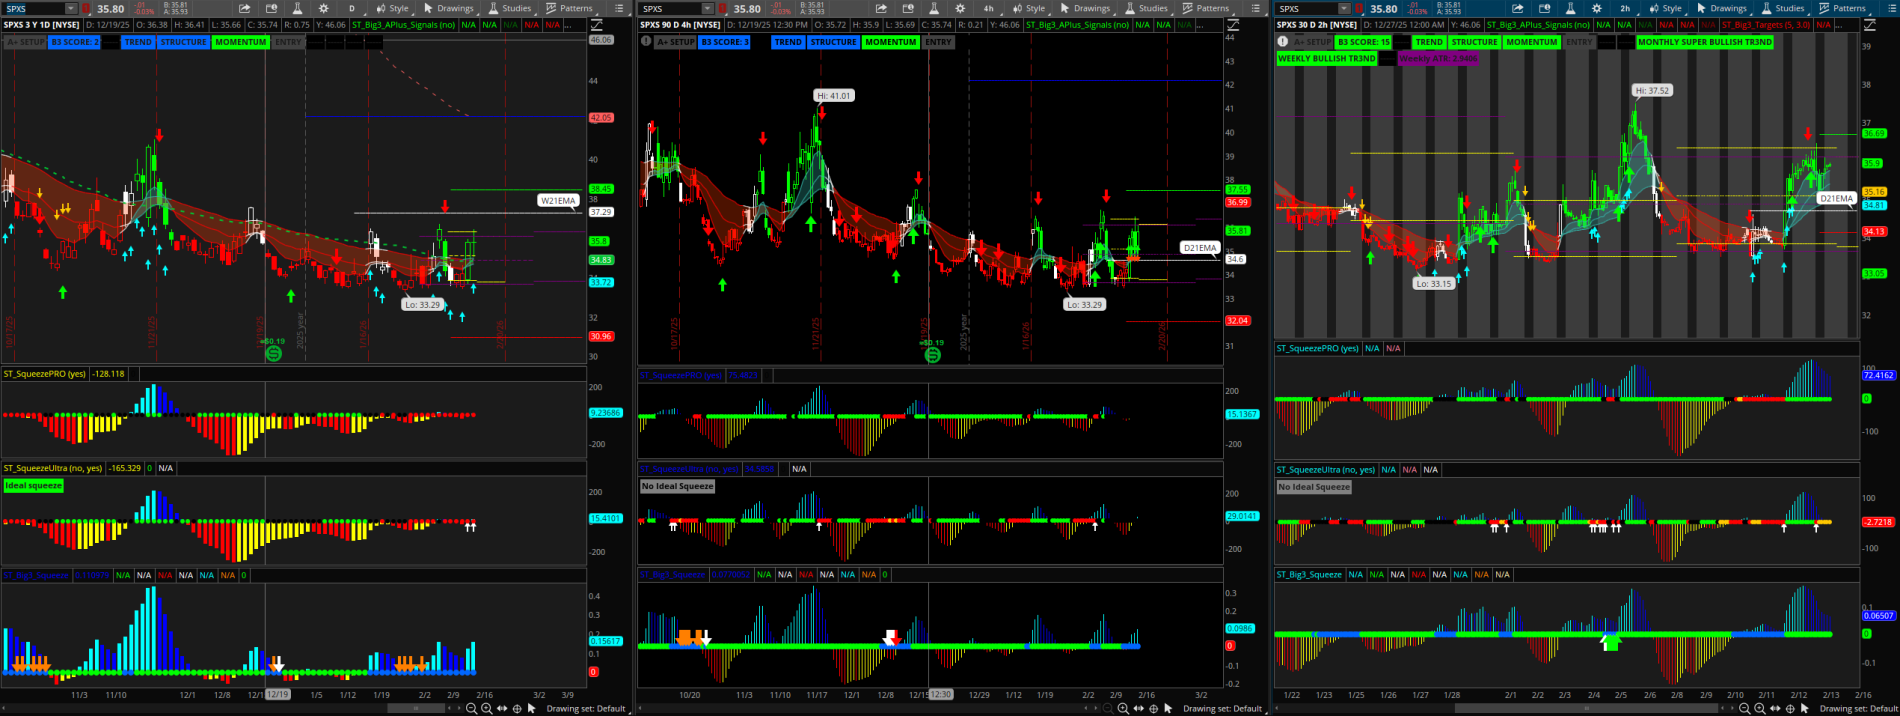Click zoom out magnifier below the daily chart
Image resolution: width=1900 pixels, height=716 pixels.
471,708
